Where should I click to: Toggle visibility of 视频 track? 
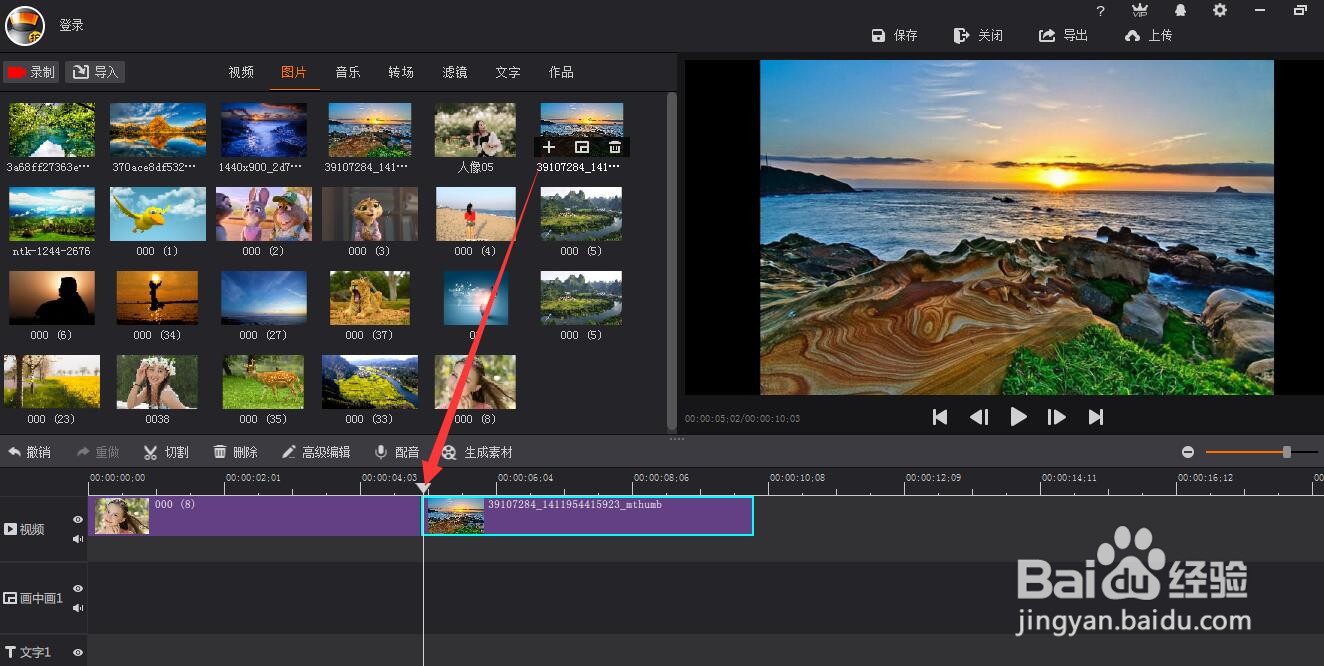(x=78, y=519)
